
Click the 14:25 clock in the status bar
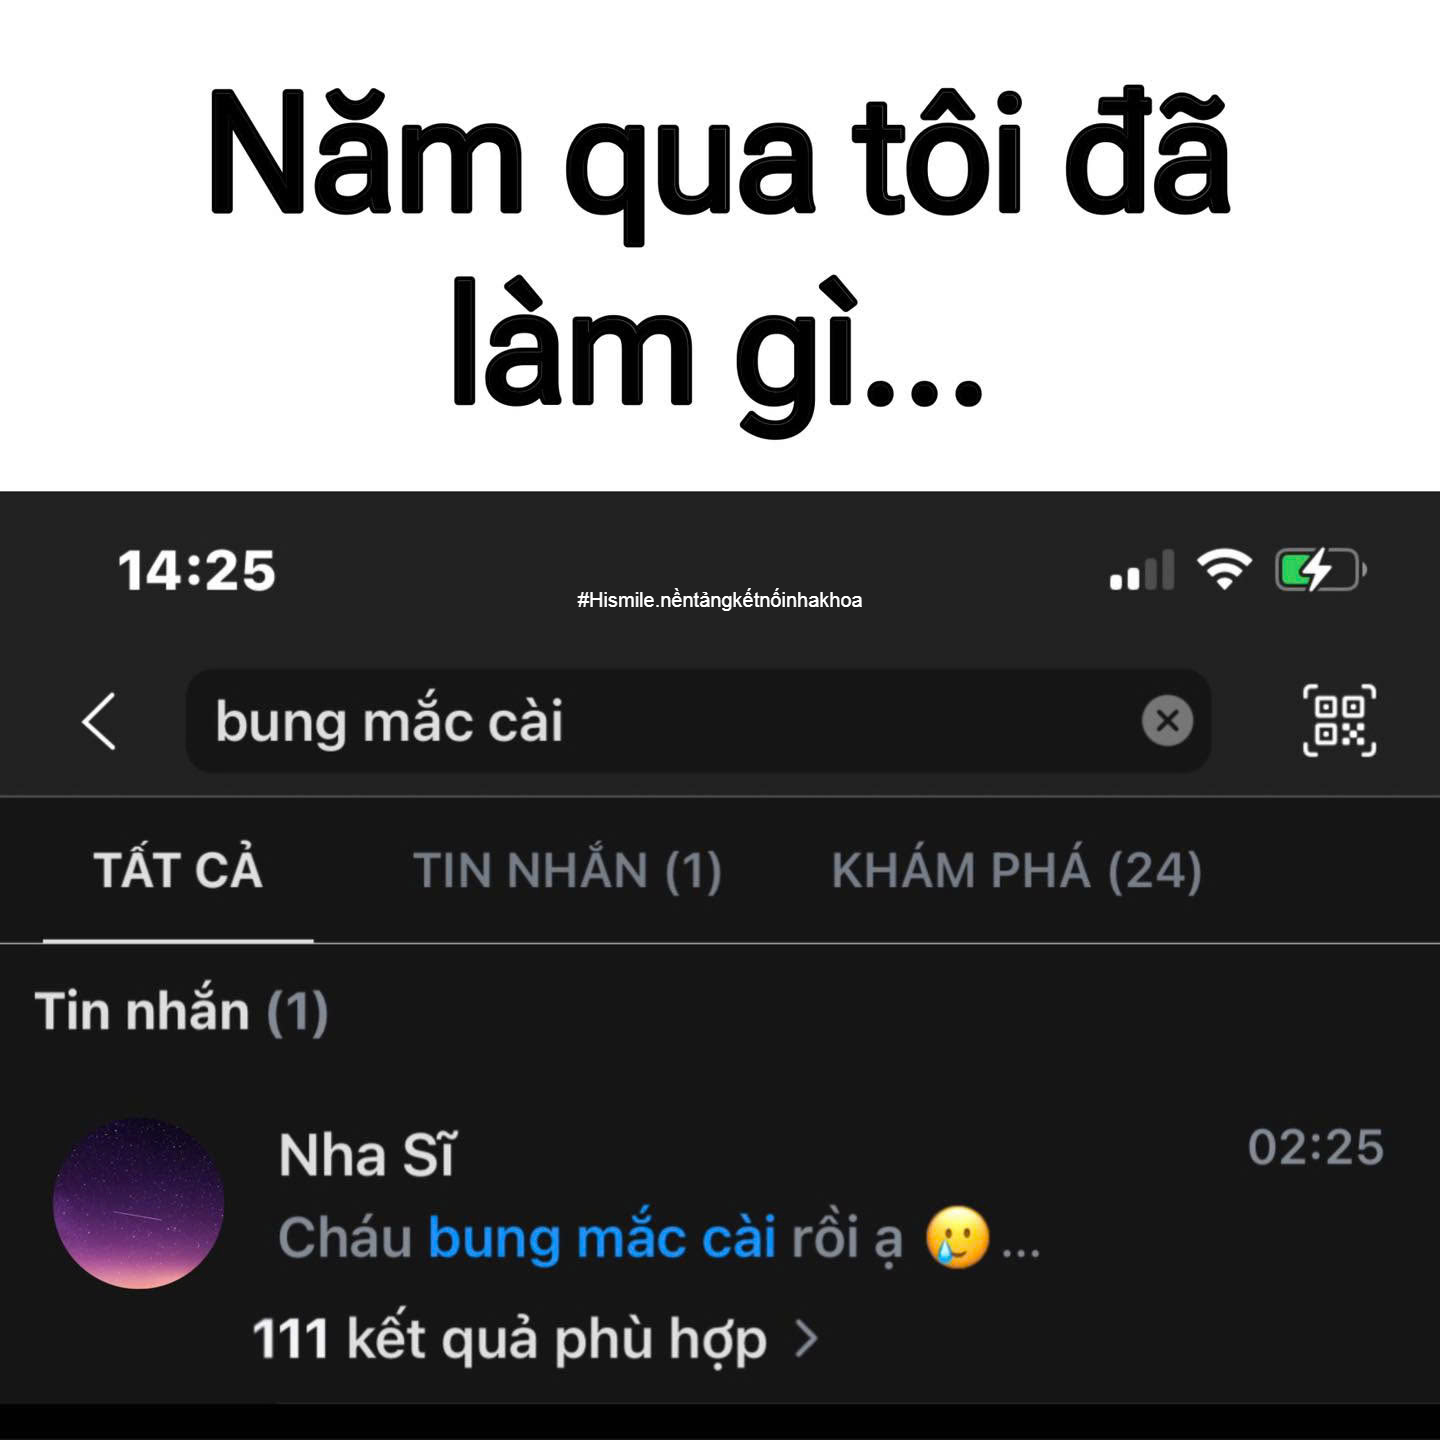tap(196, 571)
